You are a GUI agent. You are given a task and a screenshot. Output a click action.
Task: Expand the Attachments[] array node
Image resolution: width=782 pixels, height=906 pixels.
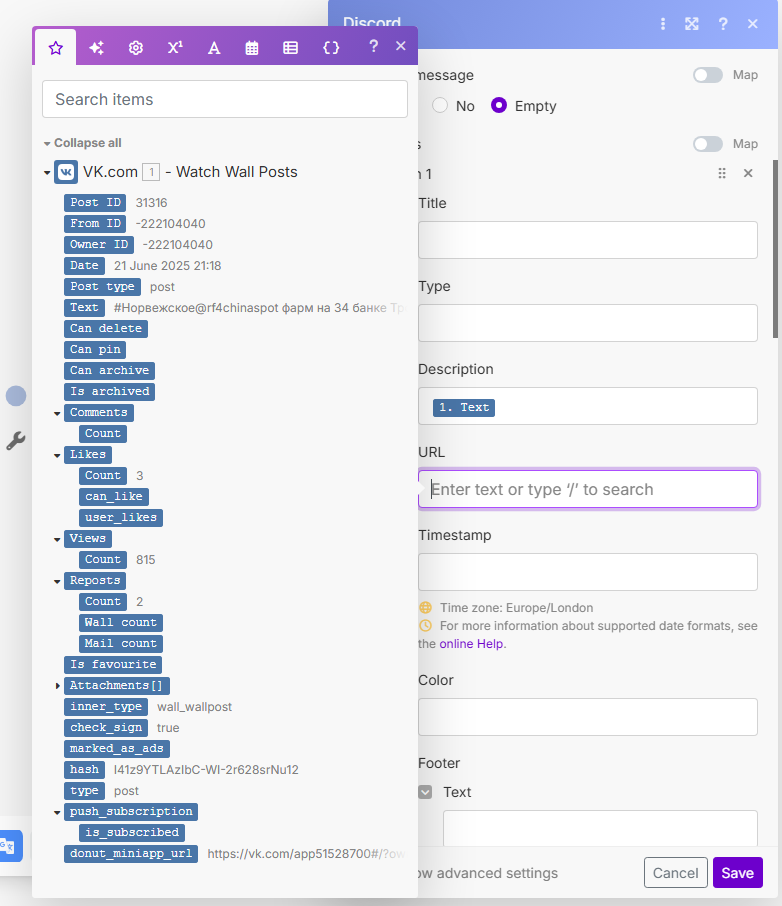coord(58,686)
